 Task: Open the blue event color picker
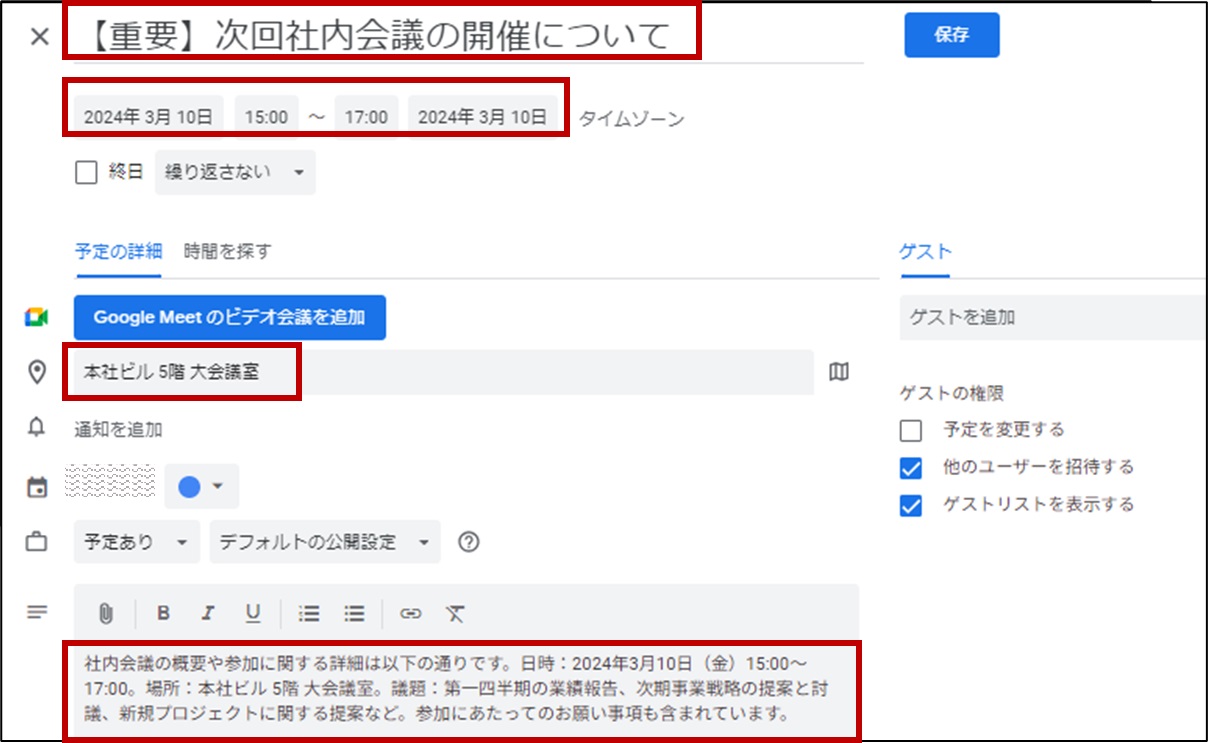point(201,487)
